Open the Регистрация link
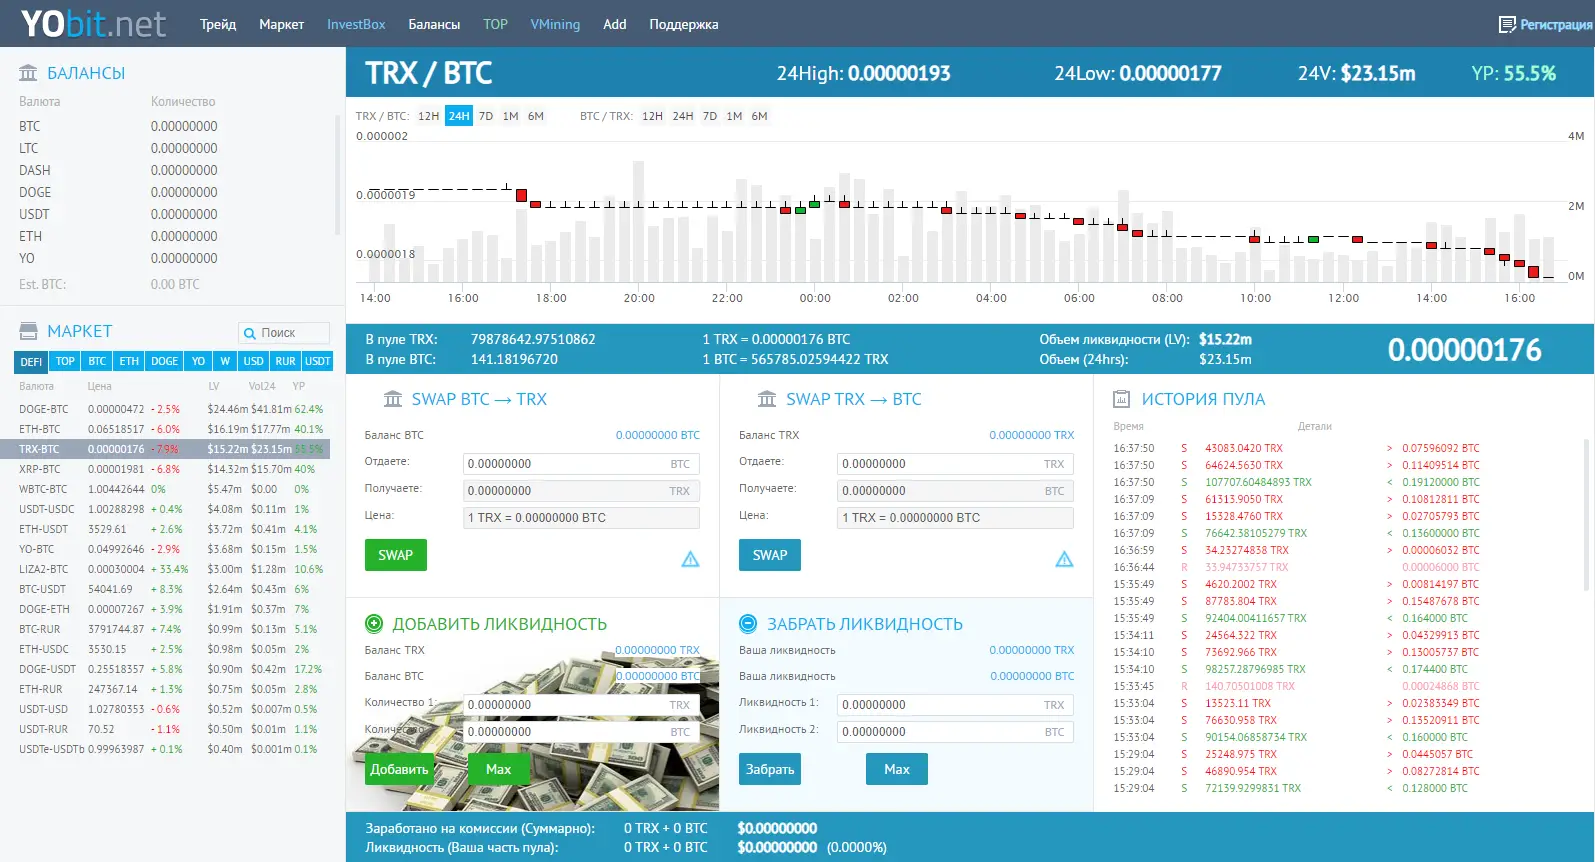The height and width of the screenshot is (862, 1595). pyautogui.click(x=1556, y=24)
